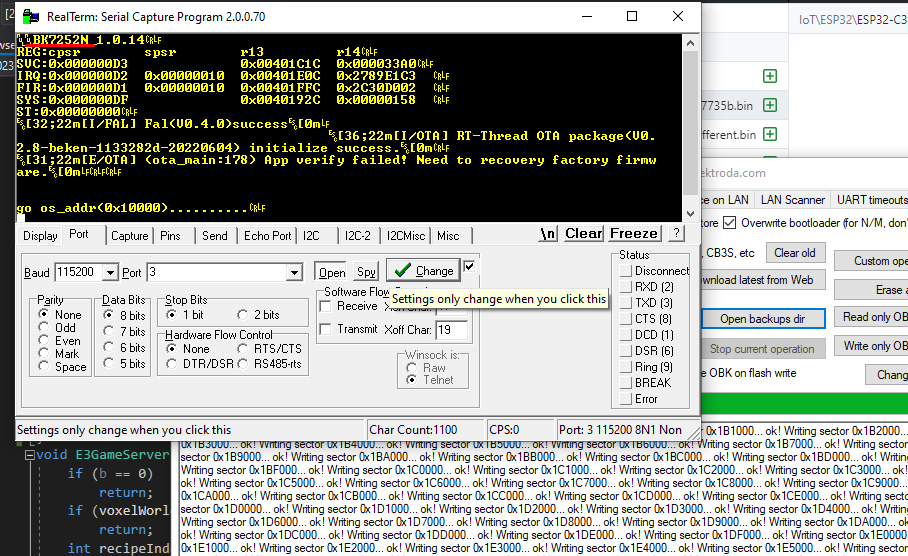
Task: Expand the Baud rate dropdown
Action: [x=110, y=272]
